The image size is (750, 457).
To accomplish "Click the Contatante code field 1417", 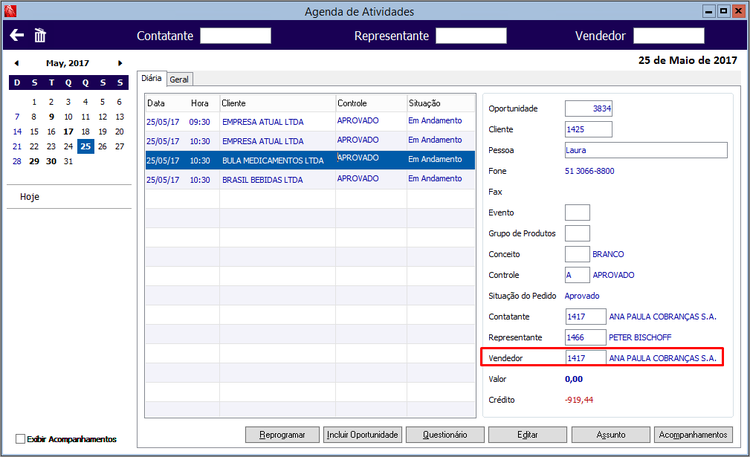I will click(x=585, y=317).
